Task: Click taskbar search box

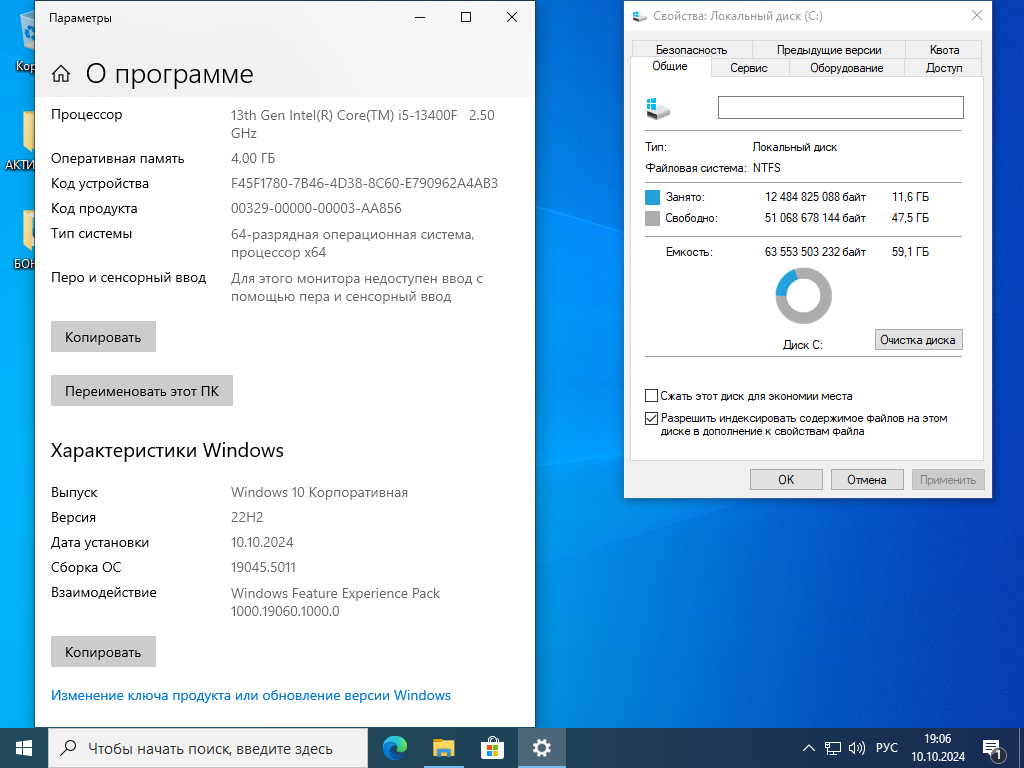Action: coord(208,748)
